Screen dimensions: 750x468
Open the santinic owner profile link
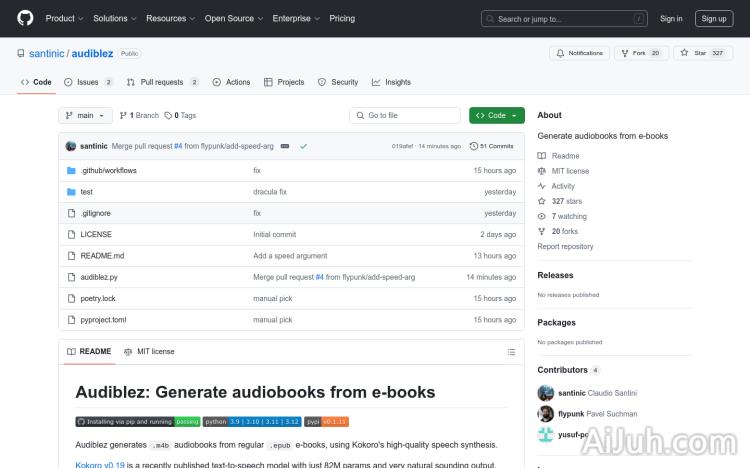(x=46, y=54)
